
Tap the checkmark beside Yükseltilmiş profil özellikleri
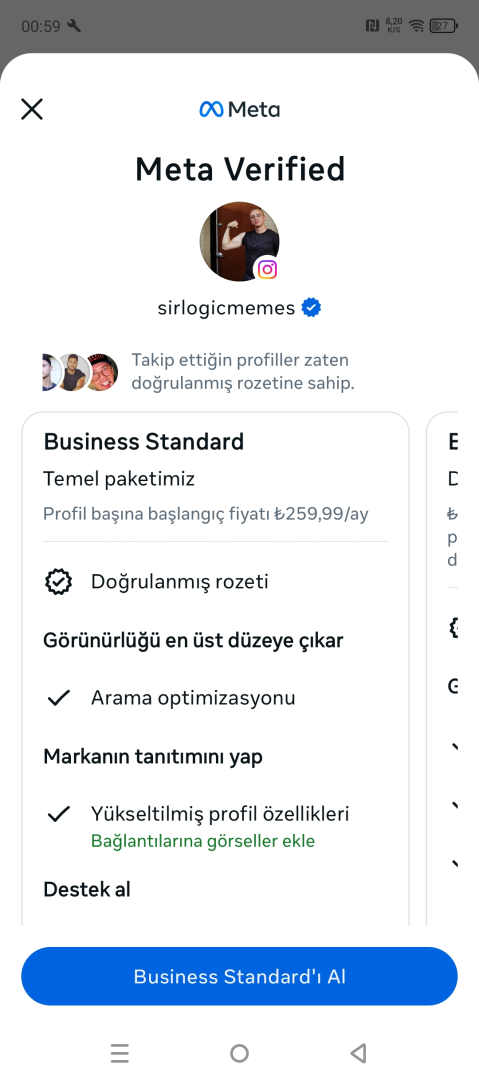tap(59, 814)
